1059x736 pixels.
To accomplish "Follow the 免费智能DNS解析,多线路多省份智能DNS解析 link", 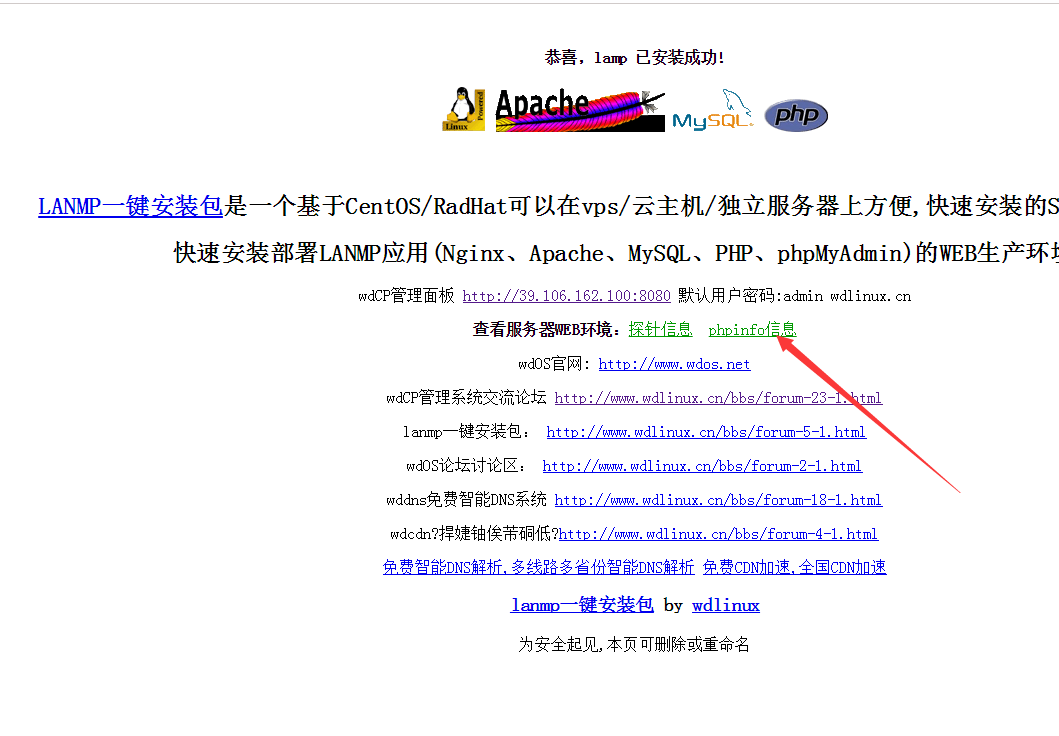I will pyautogui.click(x=538, y=567).
